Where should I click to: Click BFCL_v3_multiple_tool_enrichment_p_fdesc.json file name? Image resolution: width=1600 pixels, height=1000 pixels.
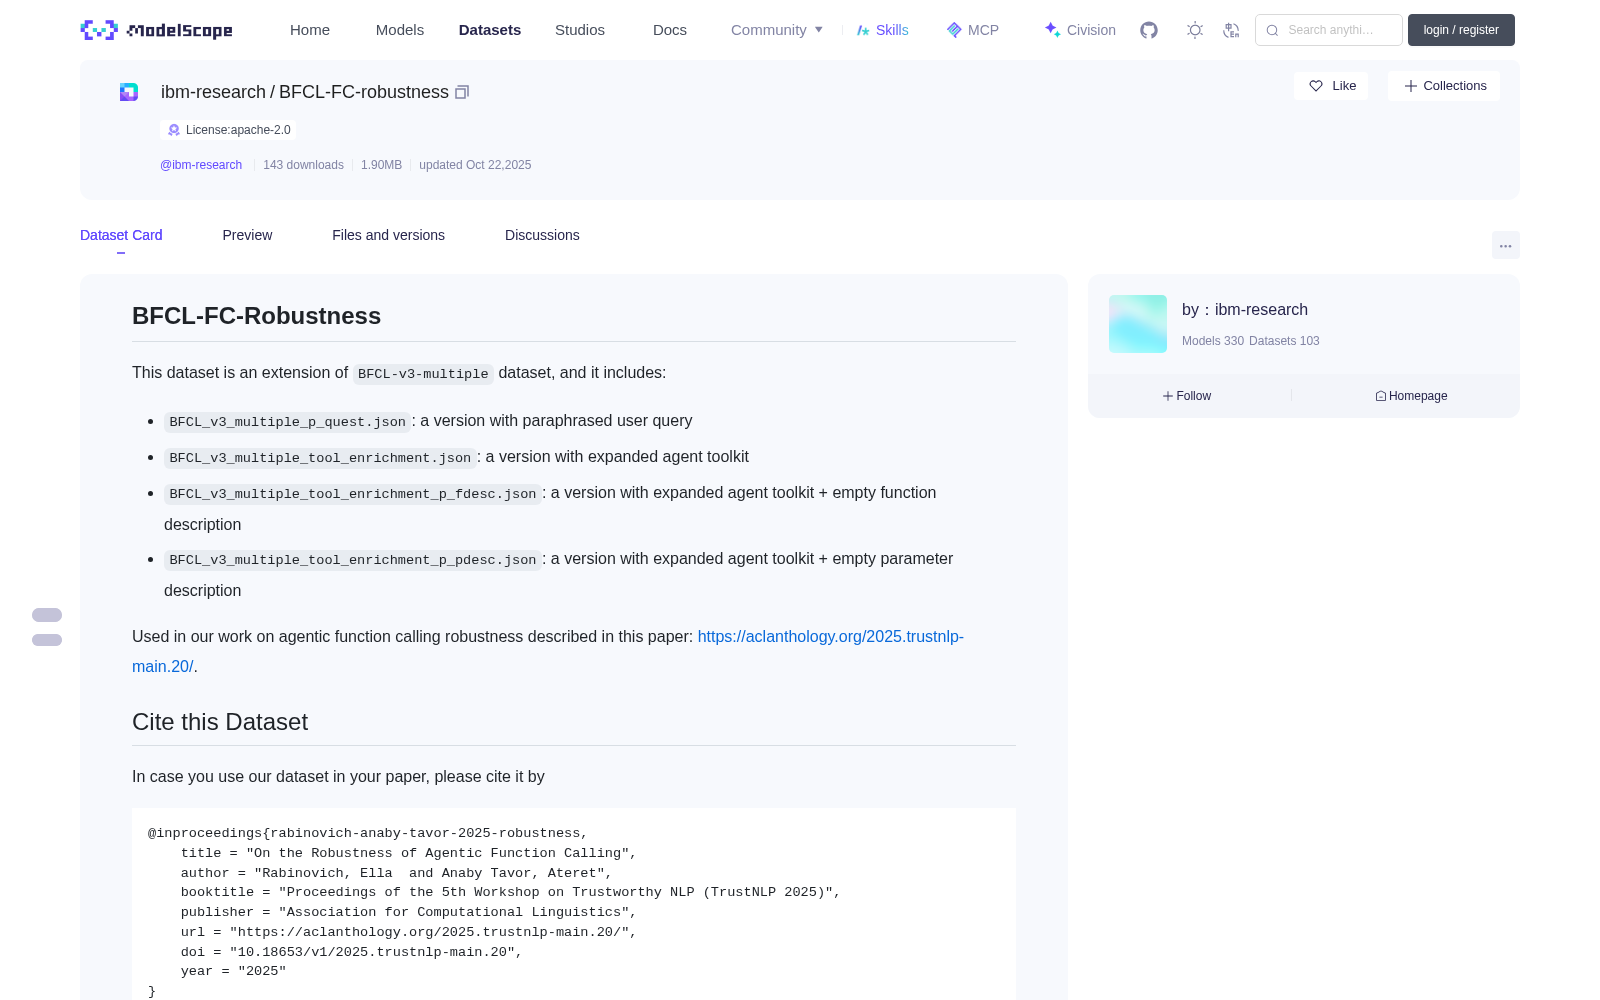[353, 494]
